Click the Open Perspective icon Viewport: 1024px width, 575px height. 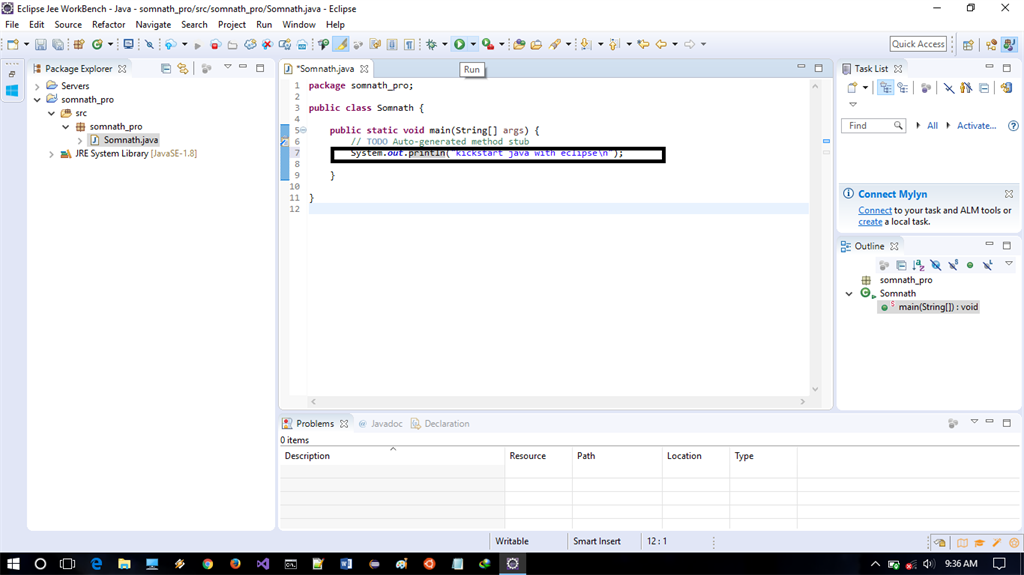pos(968,44)
